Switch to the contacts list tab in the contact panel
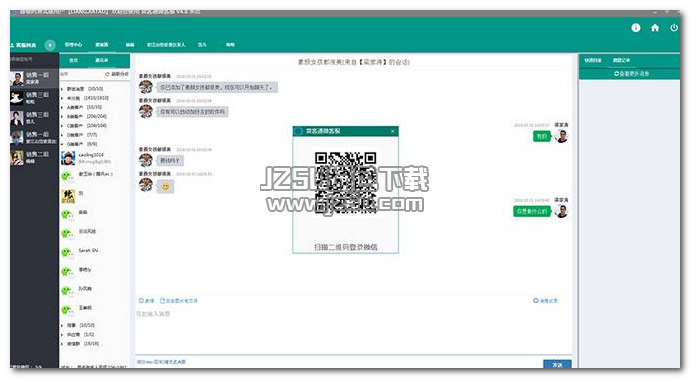691x379 pixels. point(102,60)
